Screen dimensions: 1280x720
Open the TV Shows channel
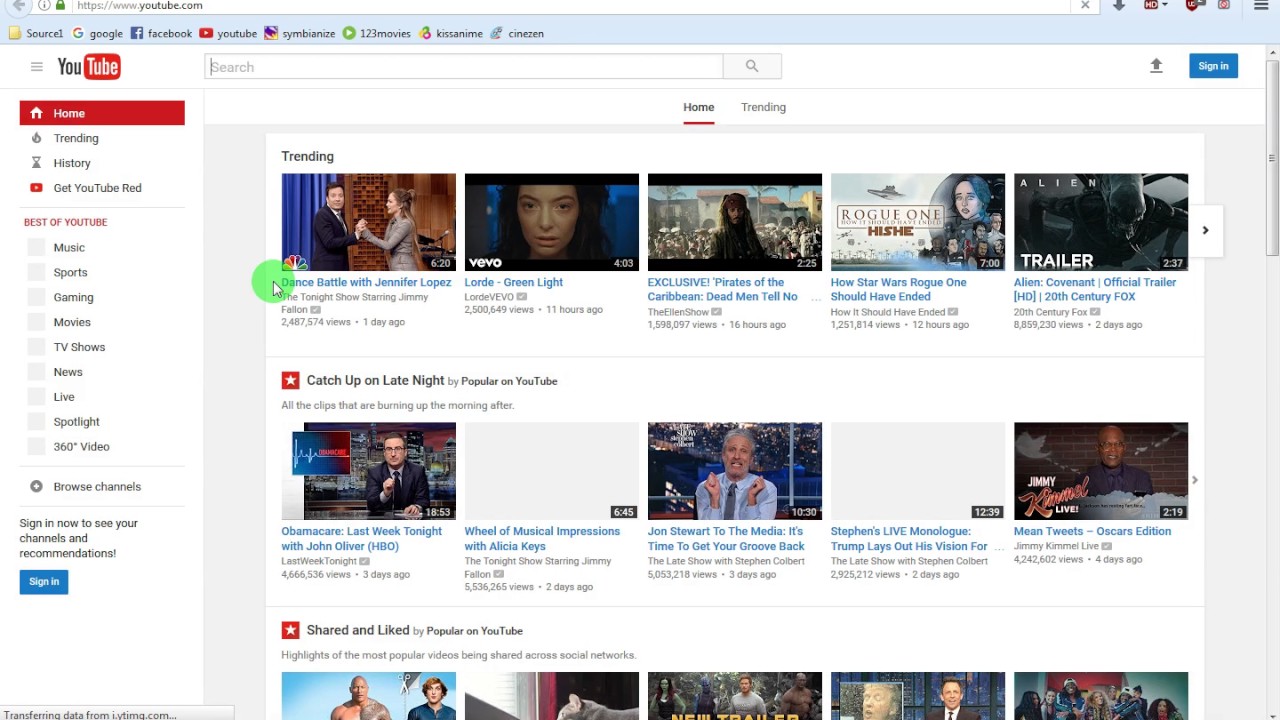(x=79, y=347)
